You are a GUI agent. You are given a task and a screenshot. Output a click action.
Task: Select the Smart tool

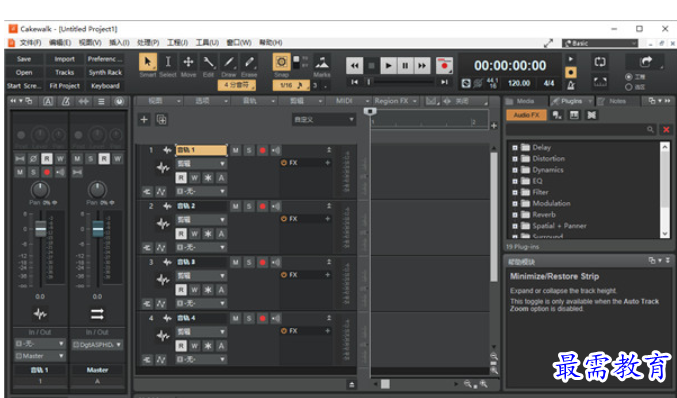[x=148, y=62]
